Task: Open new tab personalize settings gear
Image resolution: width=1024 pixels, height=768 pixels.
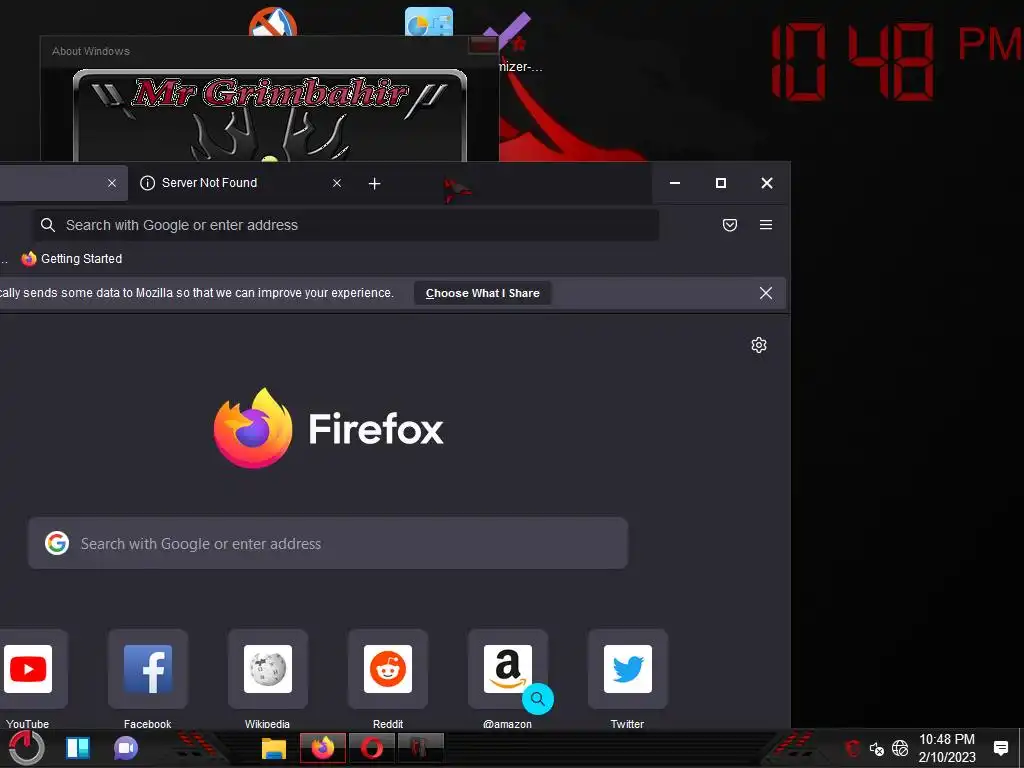Action: (759, 345)
